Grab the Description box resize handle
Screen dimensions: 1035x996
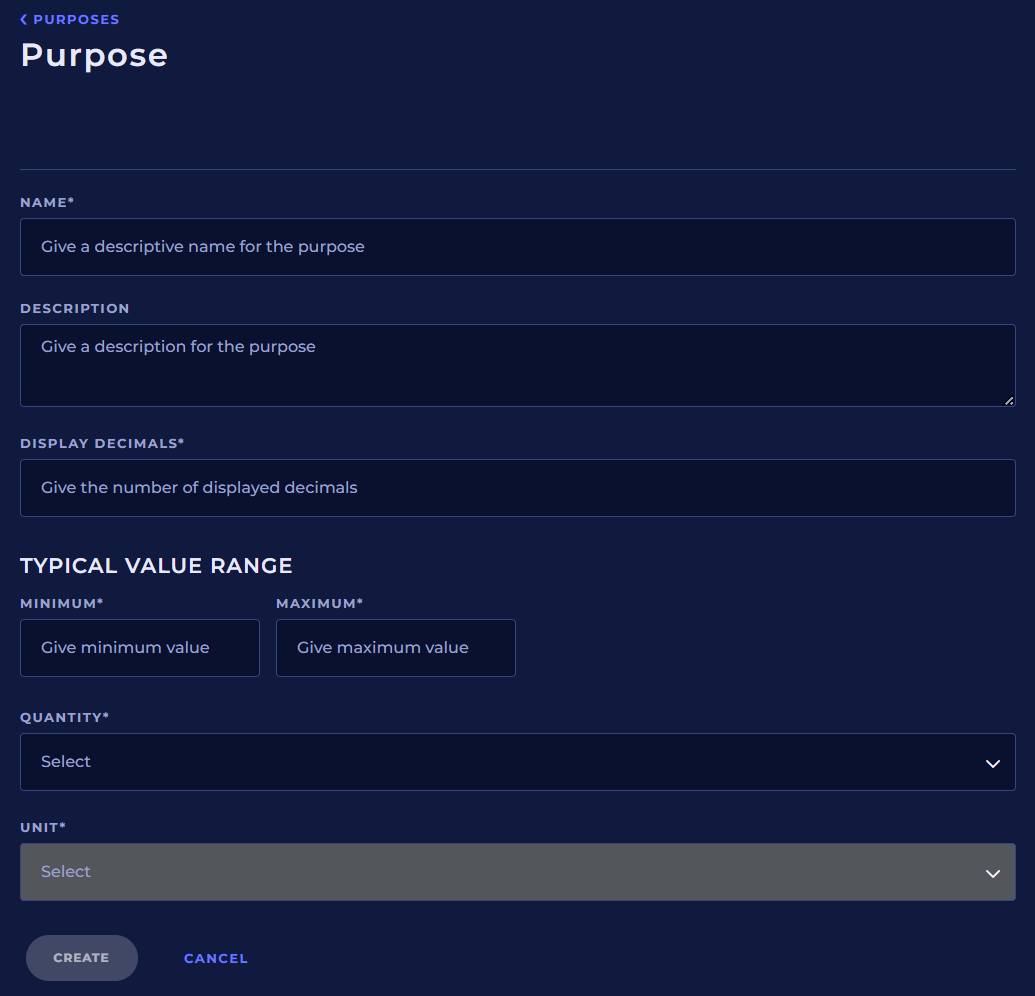pos(1008,400)
